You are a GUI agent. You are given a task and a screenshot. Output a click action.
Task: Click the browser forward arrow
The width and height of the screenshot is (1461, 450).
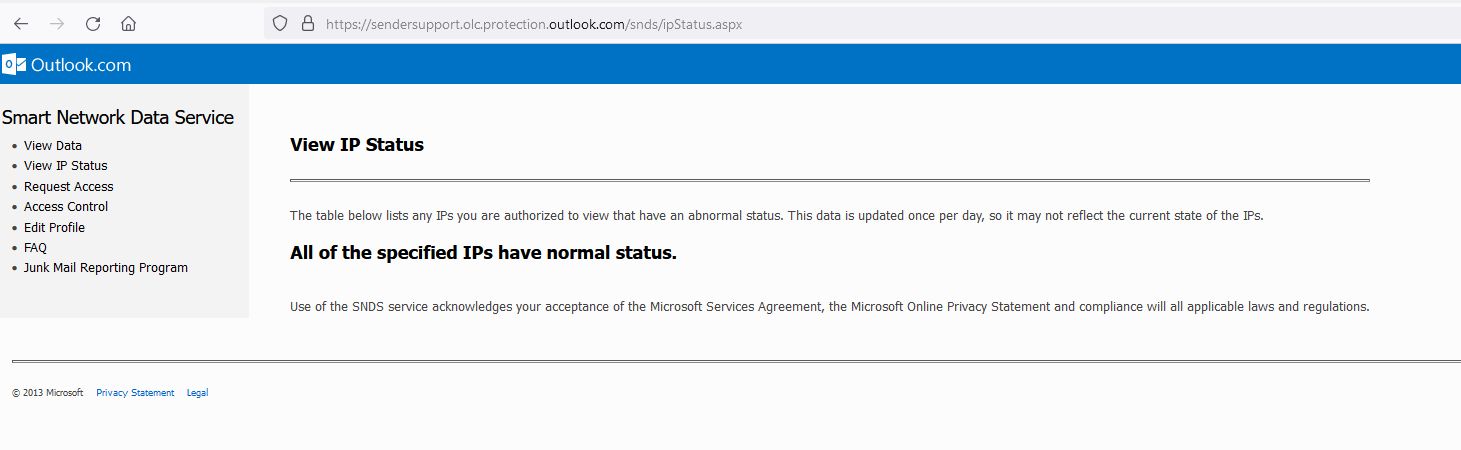[x=57, y=23]
